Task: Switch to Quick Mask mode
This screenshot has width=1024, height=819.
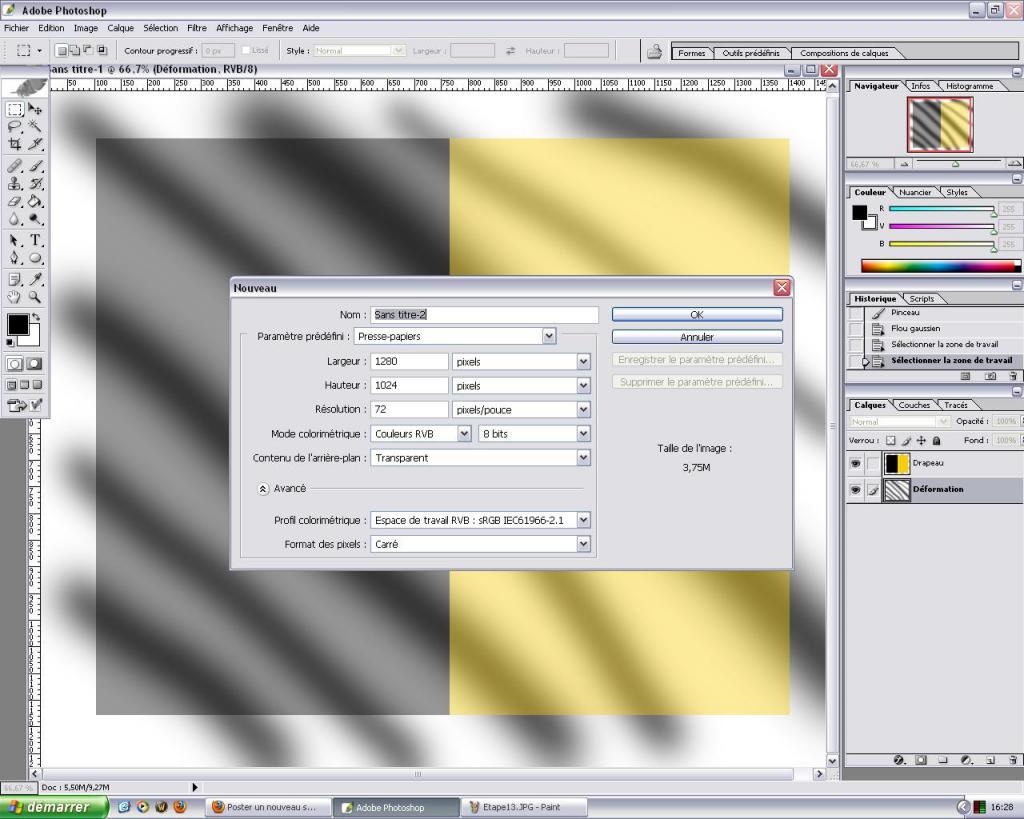Action: 35,364
